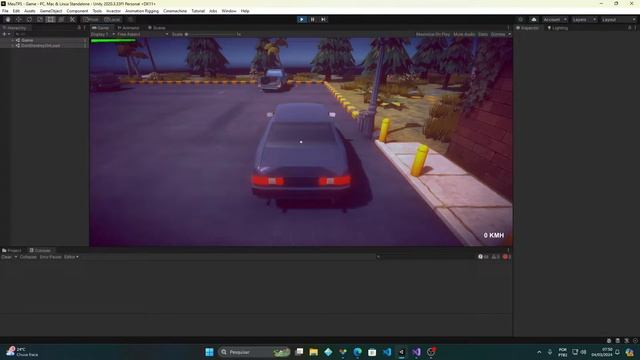Click the Hierarchy add (+) button
640x360 pixels.
tap(4, 34)
